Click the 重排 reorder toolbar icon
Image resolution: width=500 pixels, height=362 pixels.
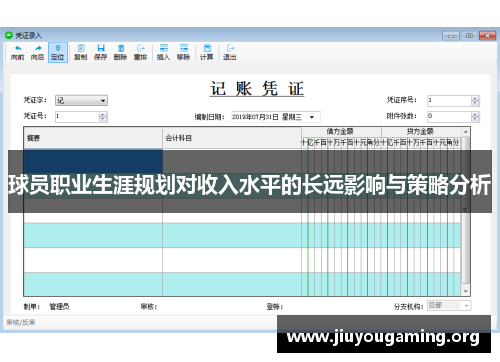coord(140,53)
